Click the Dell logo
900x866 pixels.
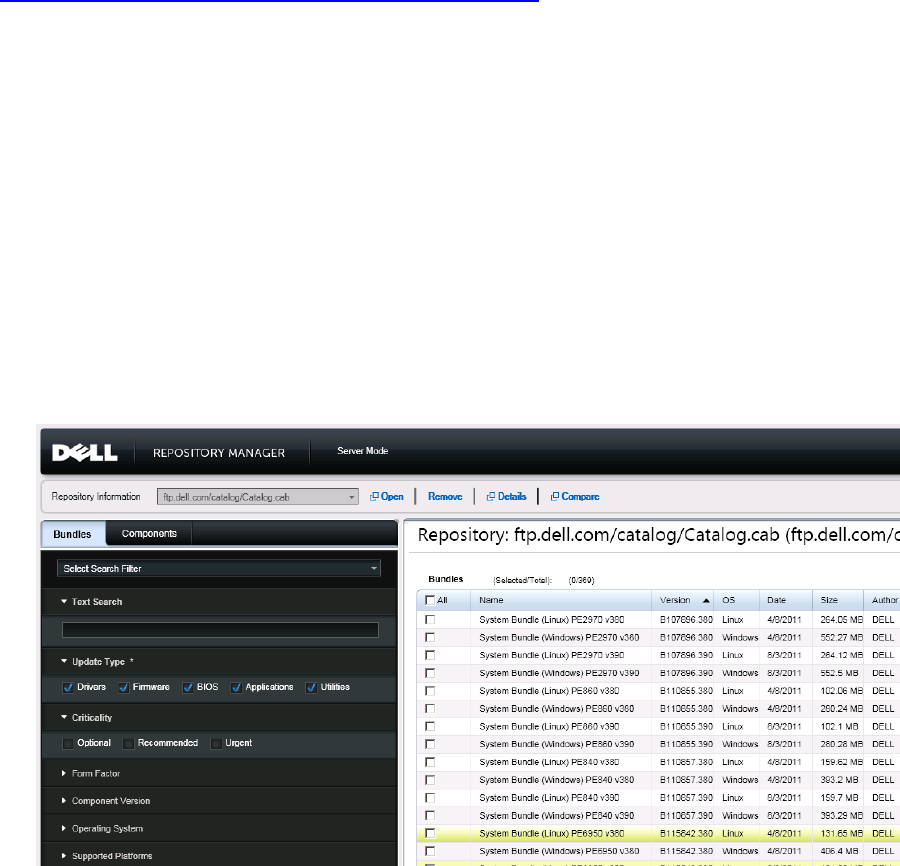click(x=84, y=453)
